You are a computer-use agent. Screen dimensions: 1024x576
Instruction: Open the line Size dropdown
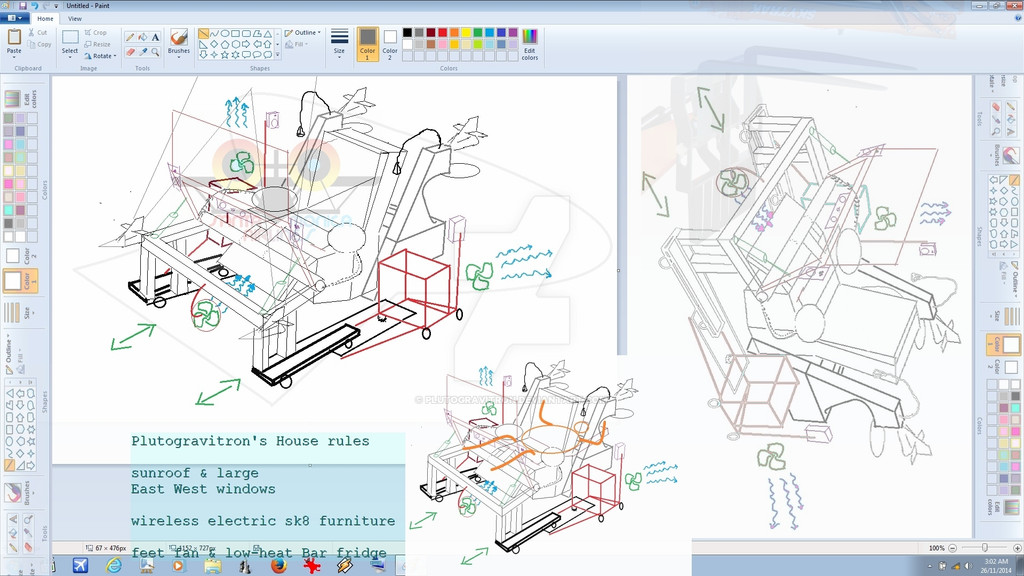pos(339,43)
